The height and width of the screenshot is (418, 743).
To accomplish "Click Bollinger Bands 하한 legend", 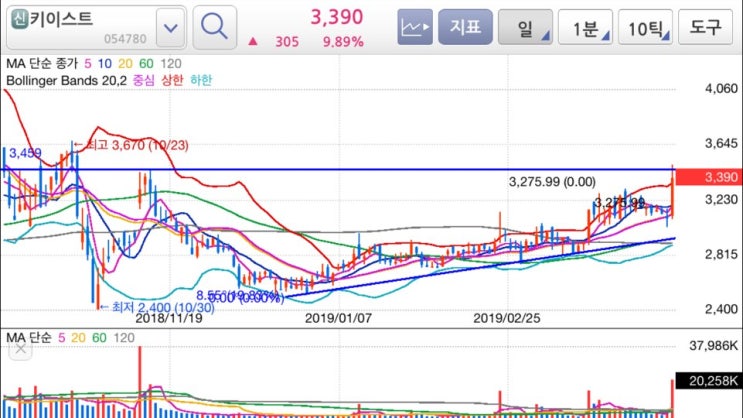I will [201, 80].
